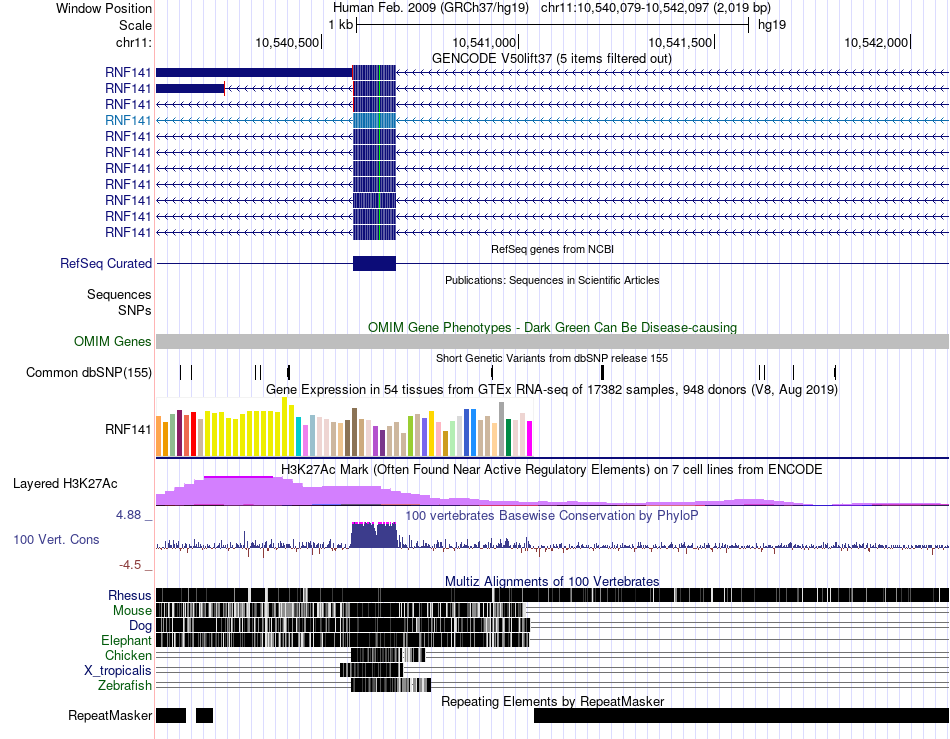Click the 'chr11:' ruler label

(x=133, y=42)
